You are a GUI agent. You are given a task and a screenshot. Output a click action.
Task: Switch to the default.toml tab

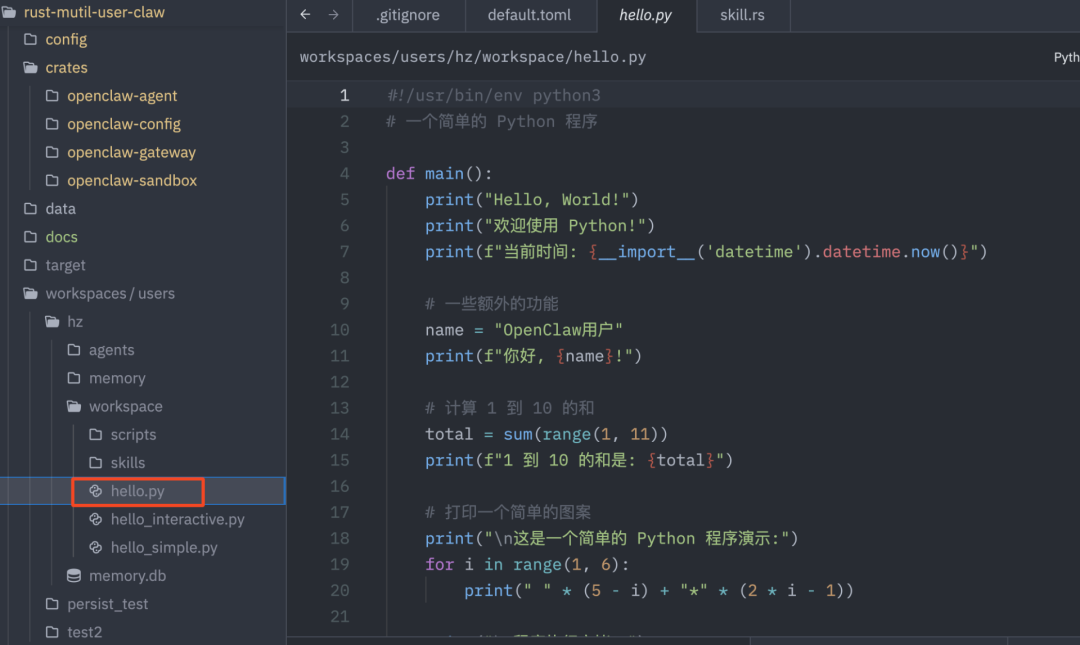[527, 15]
